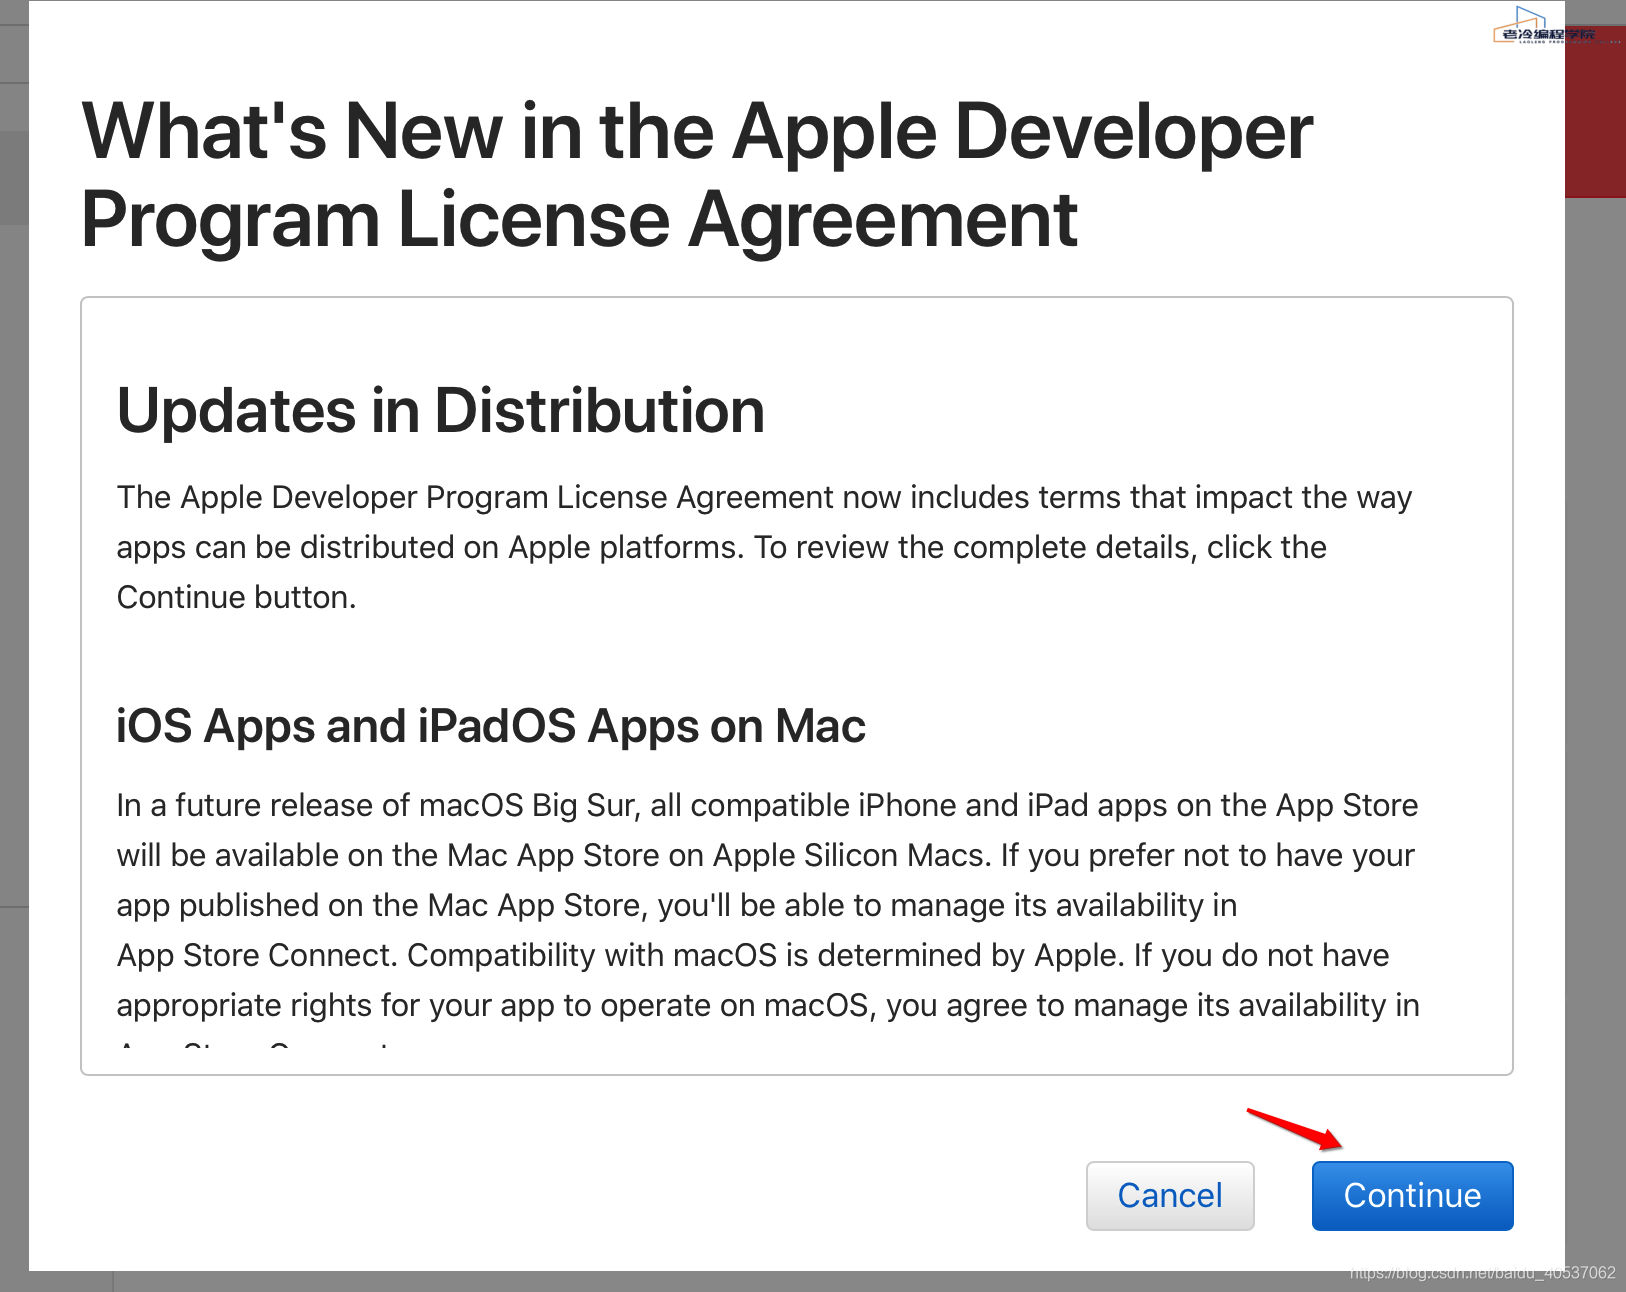
Task: Click paragraph starting 'In a future release of macOS'
Action: click(768, 917)
